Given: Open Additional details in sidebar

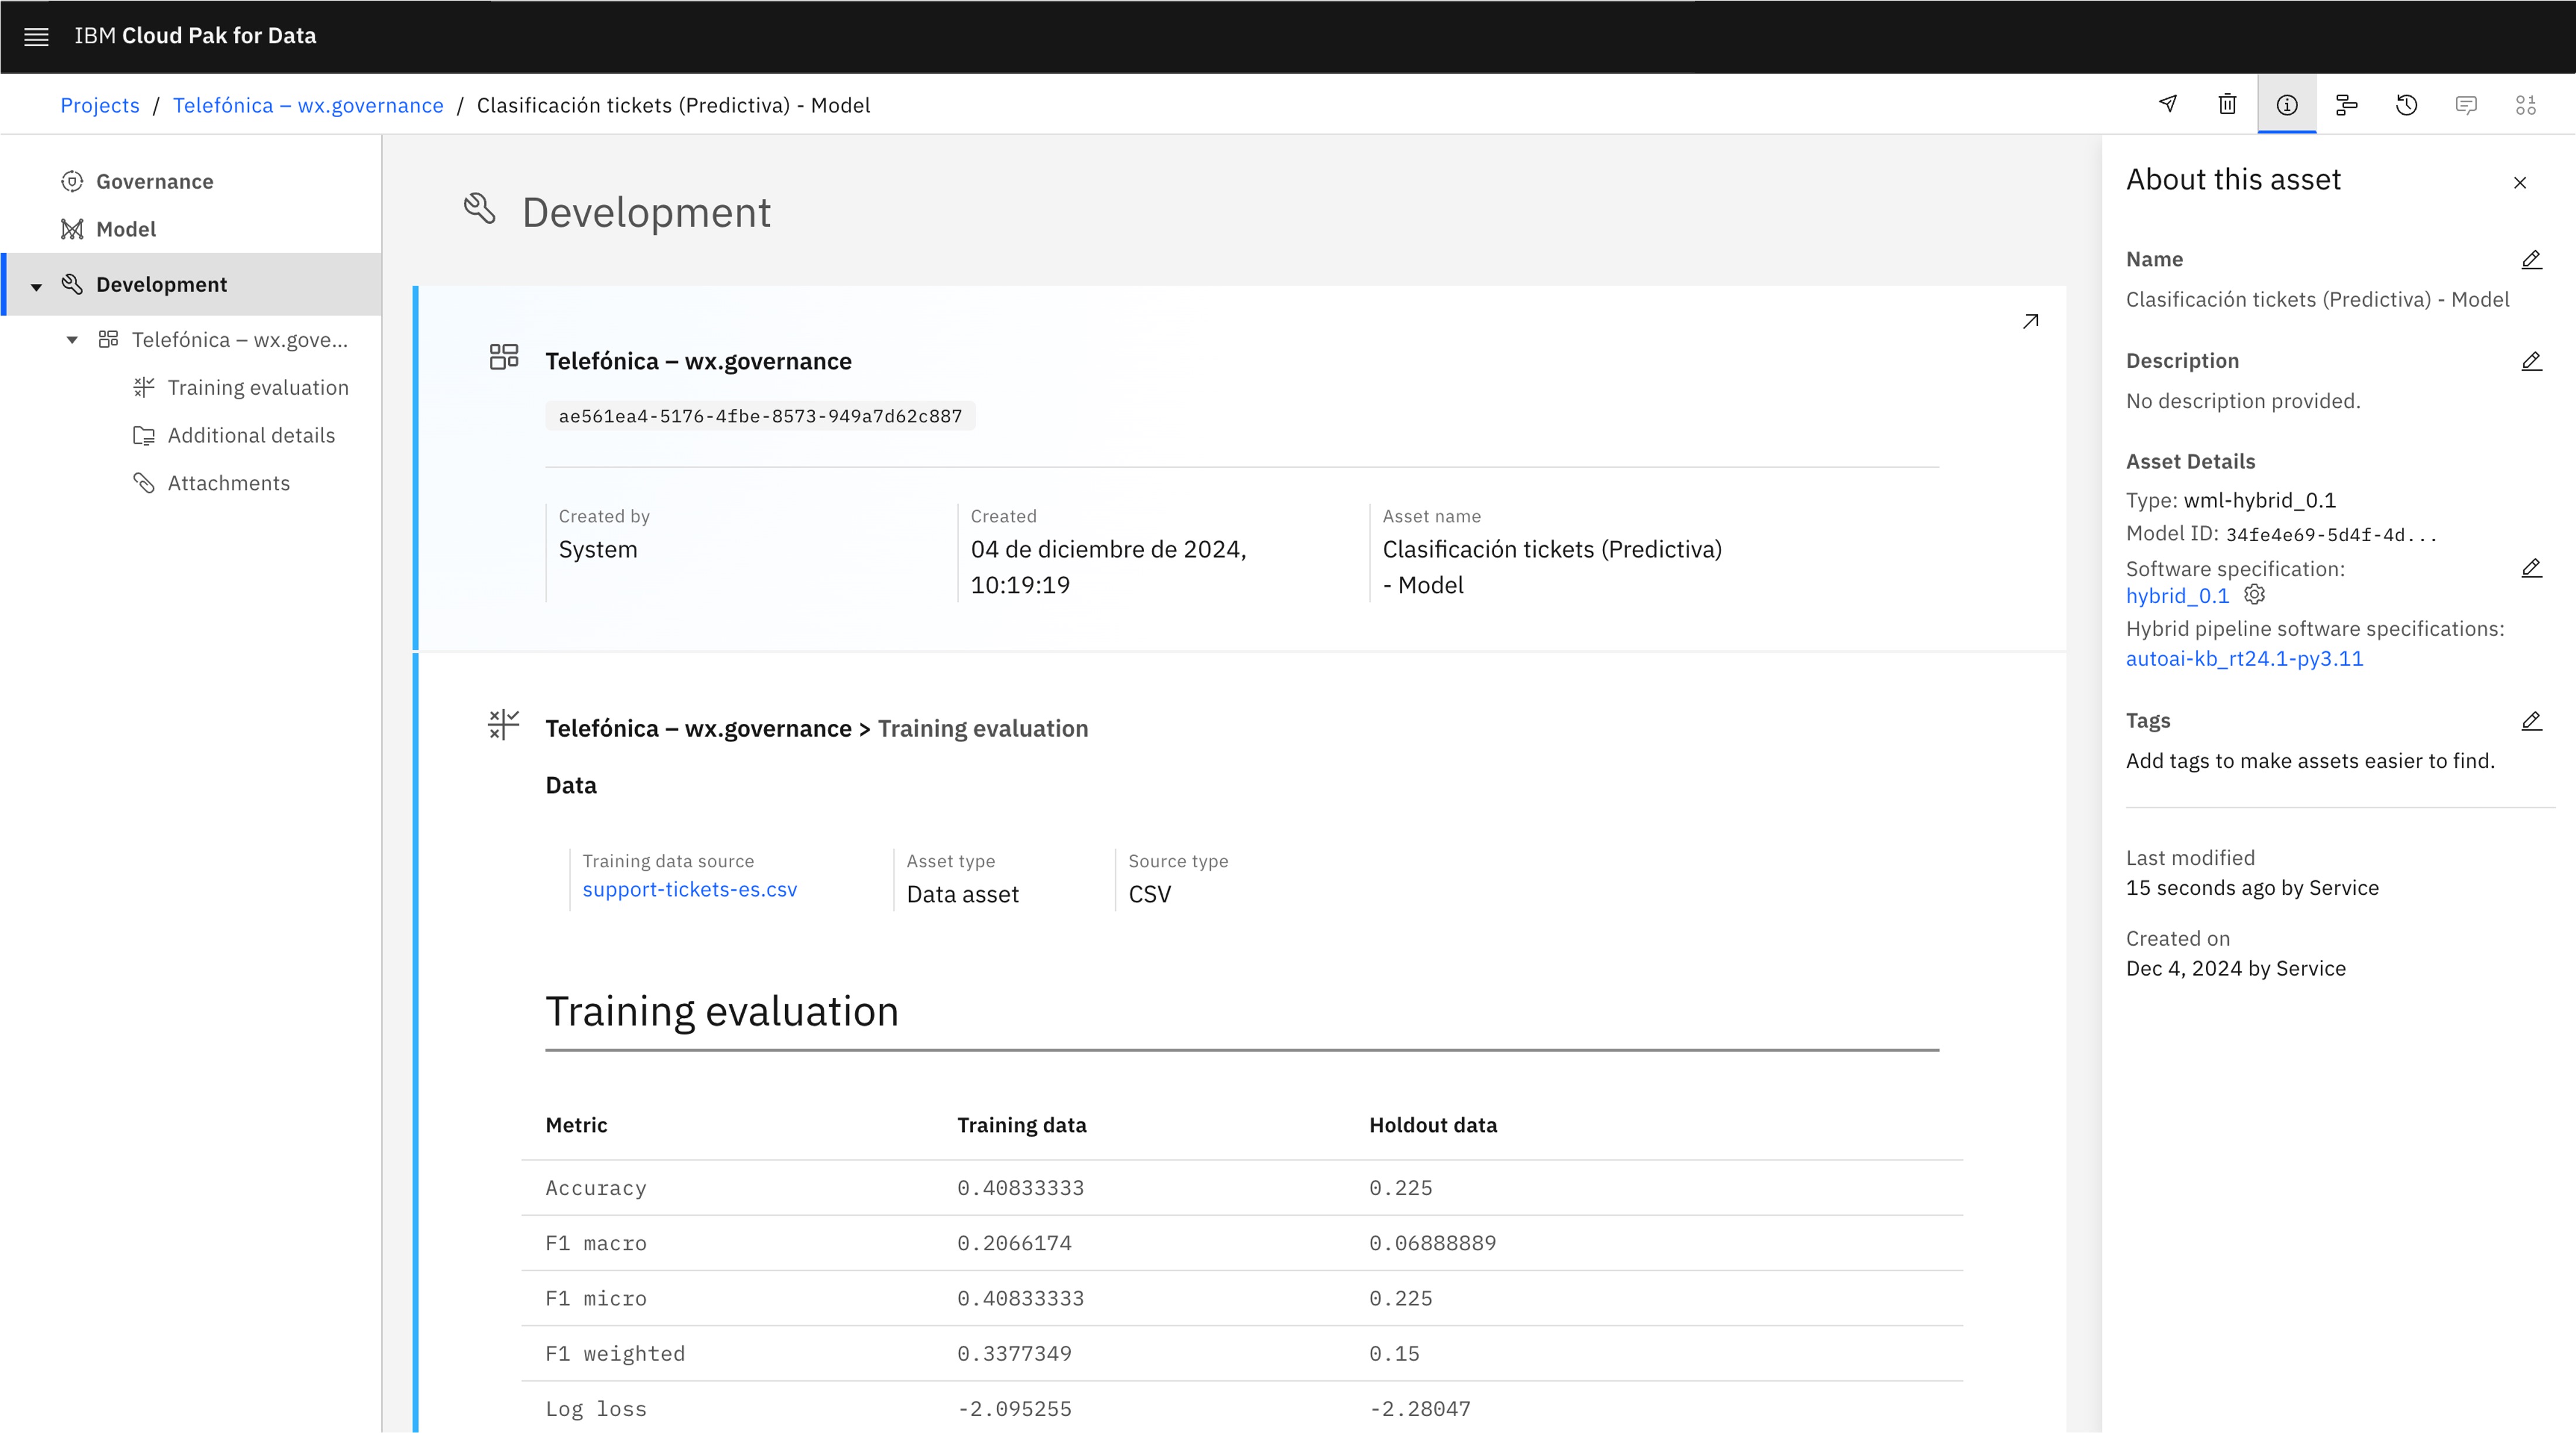Looking at the screenshot, I should [251, 435].
